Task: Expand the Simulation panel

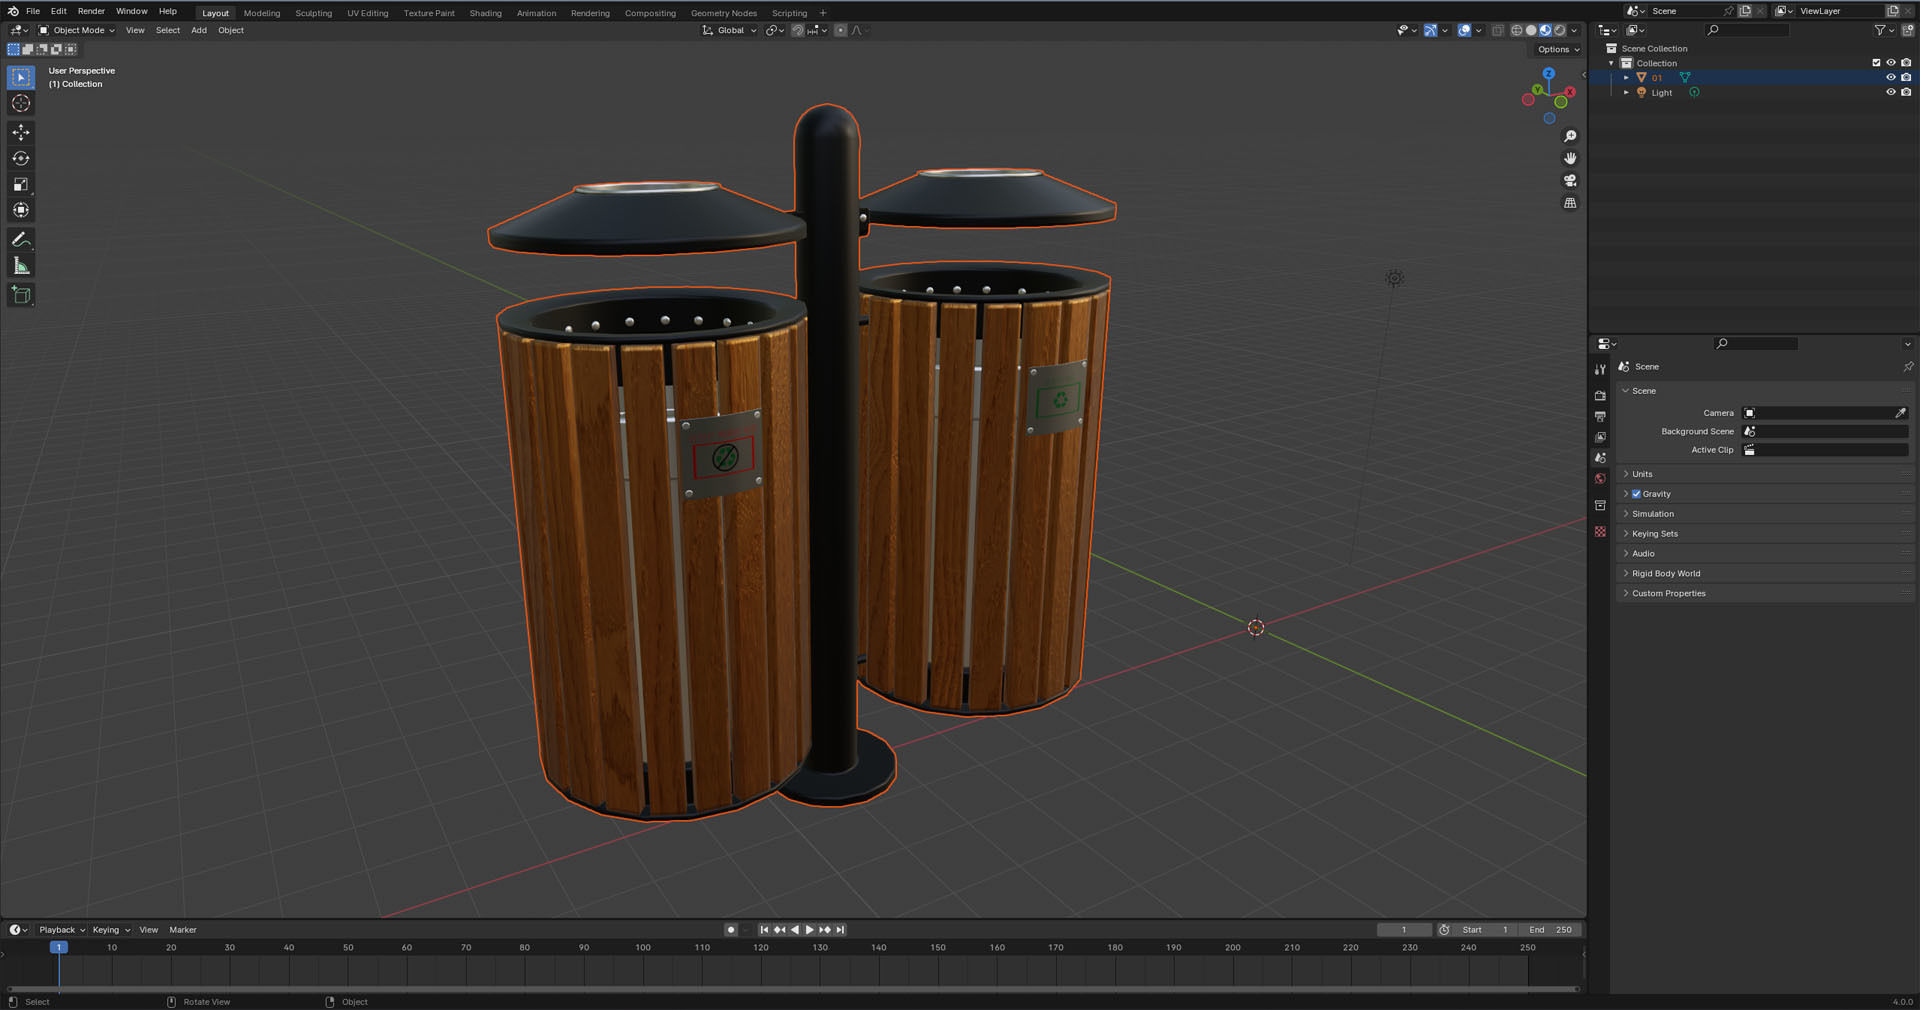Action: click(1652, 514)
